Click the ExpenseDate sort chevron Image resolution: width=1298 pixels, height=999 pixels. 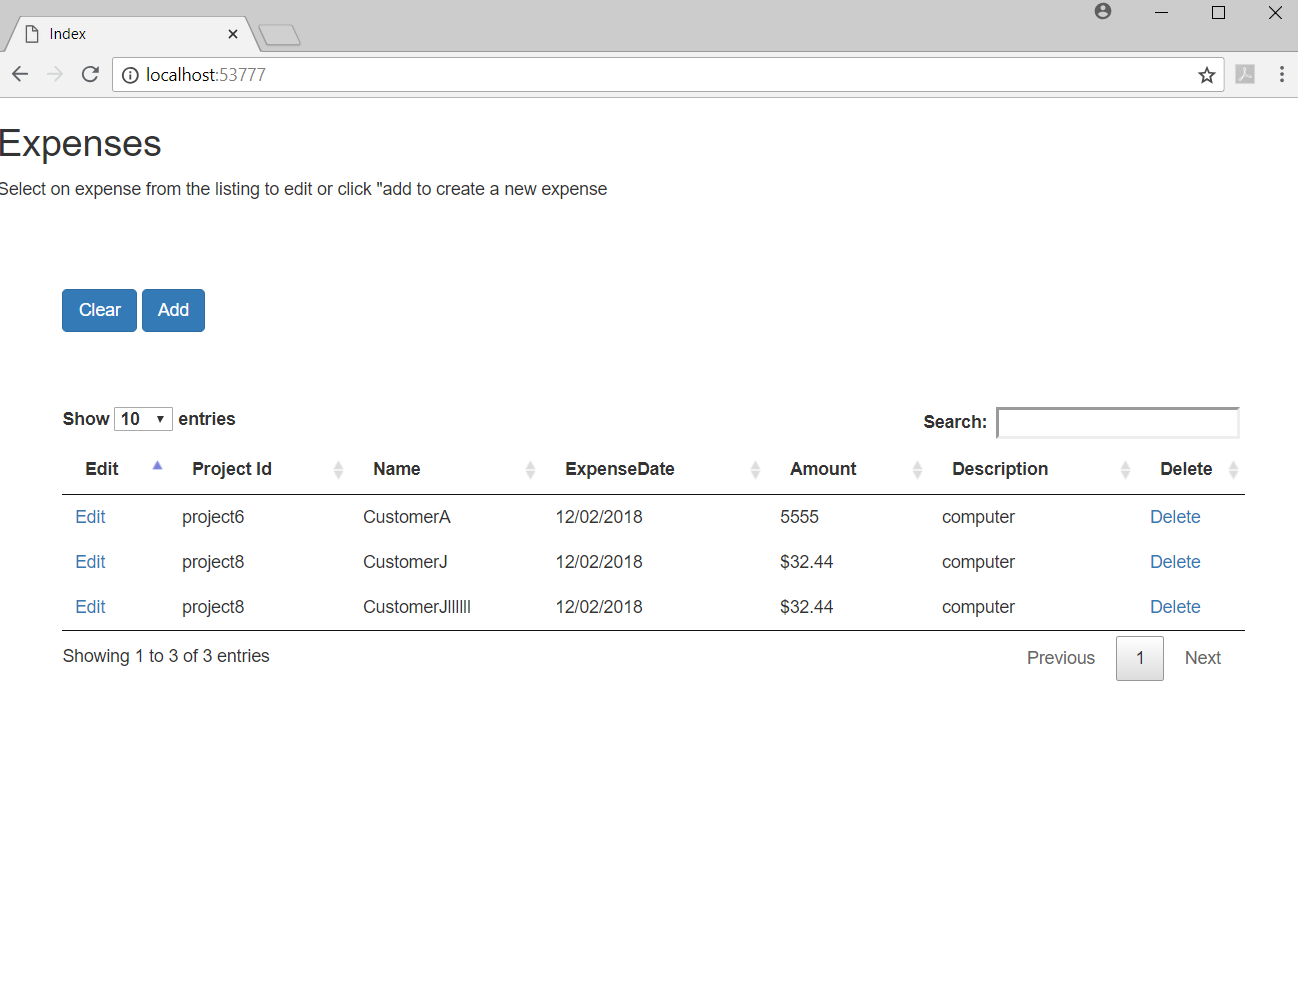[755, 468]
